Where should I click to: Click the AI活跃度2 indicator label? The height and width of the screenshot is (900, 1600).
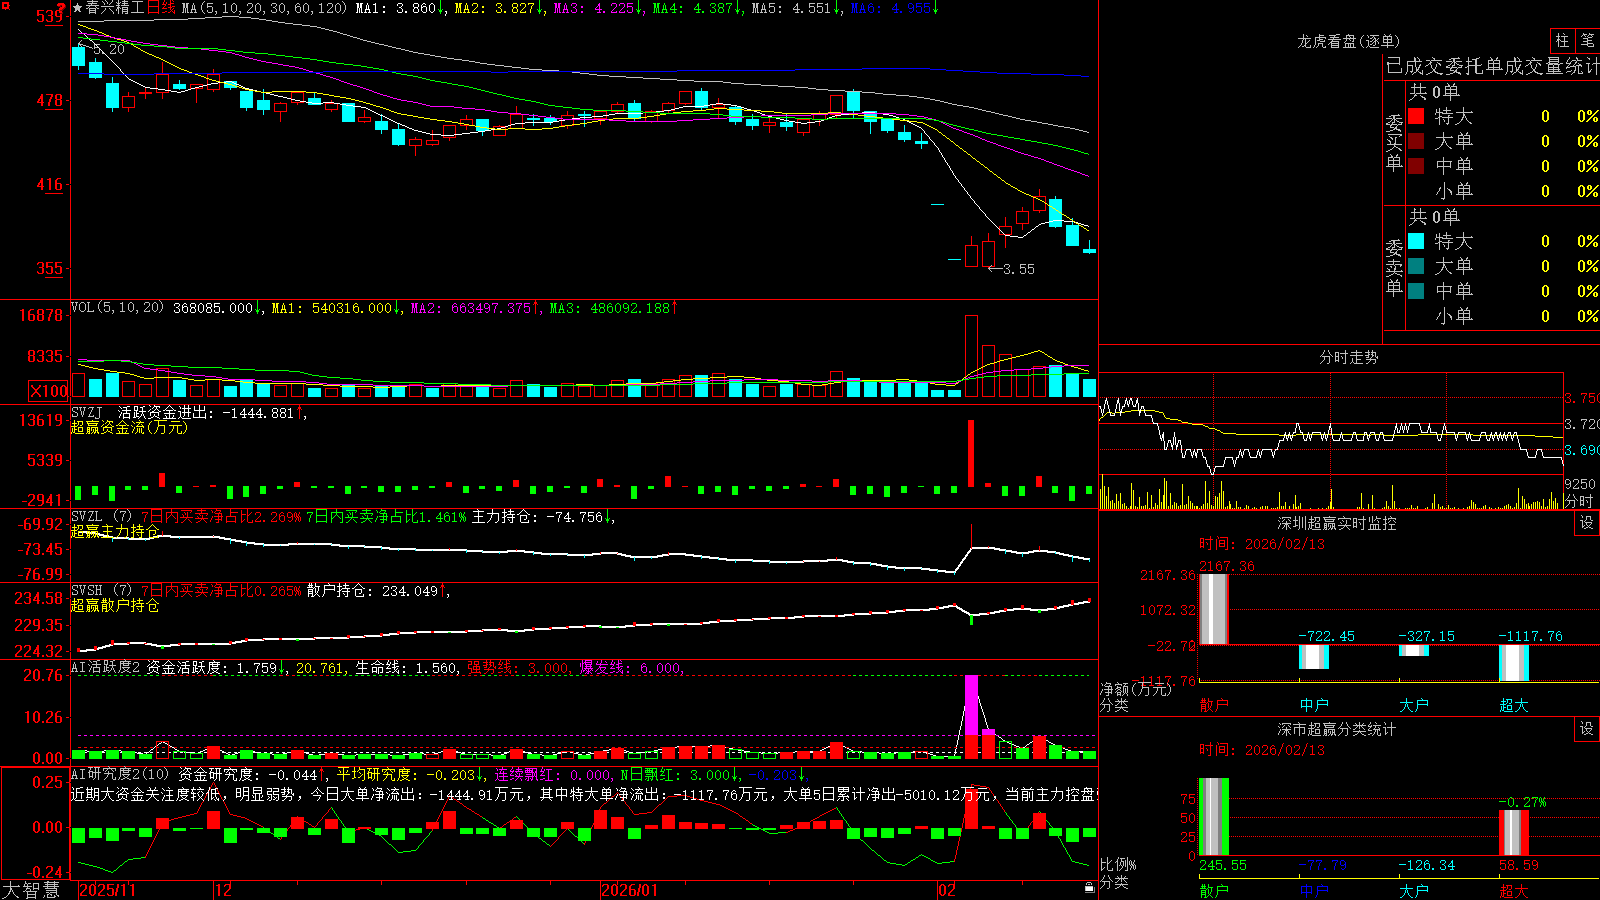click(106, 667)
